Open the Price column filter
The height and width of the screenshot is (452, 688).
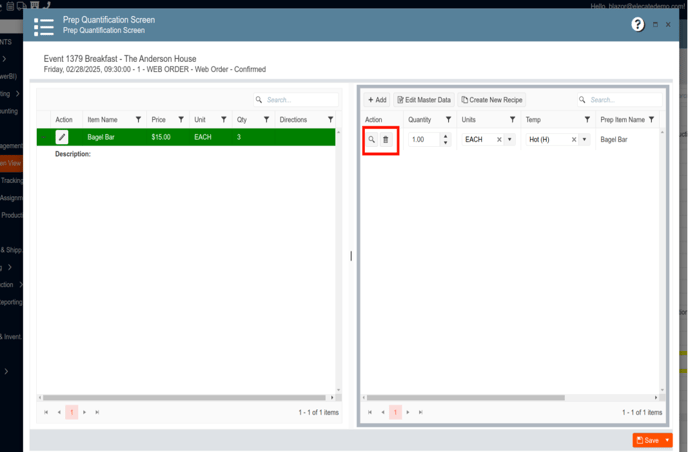coord(181,120)
